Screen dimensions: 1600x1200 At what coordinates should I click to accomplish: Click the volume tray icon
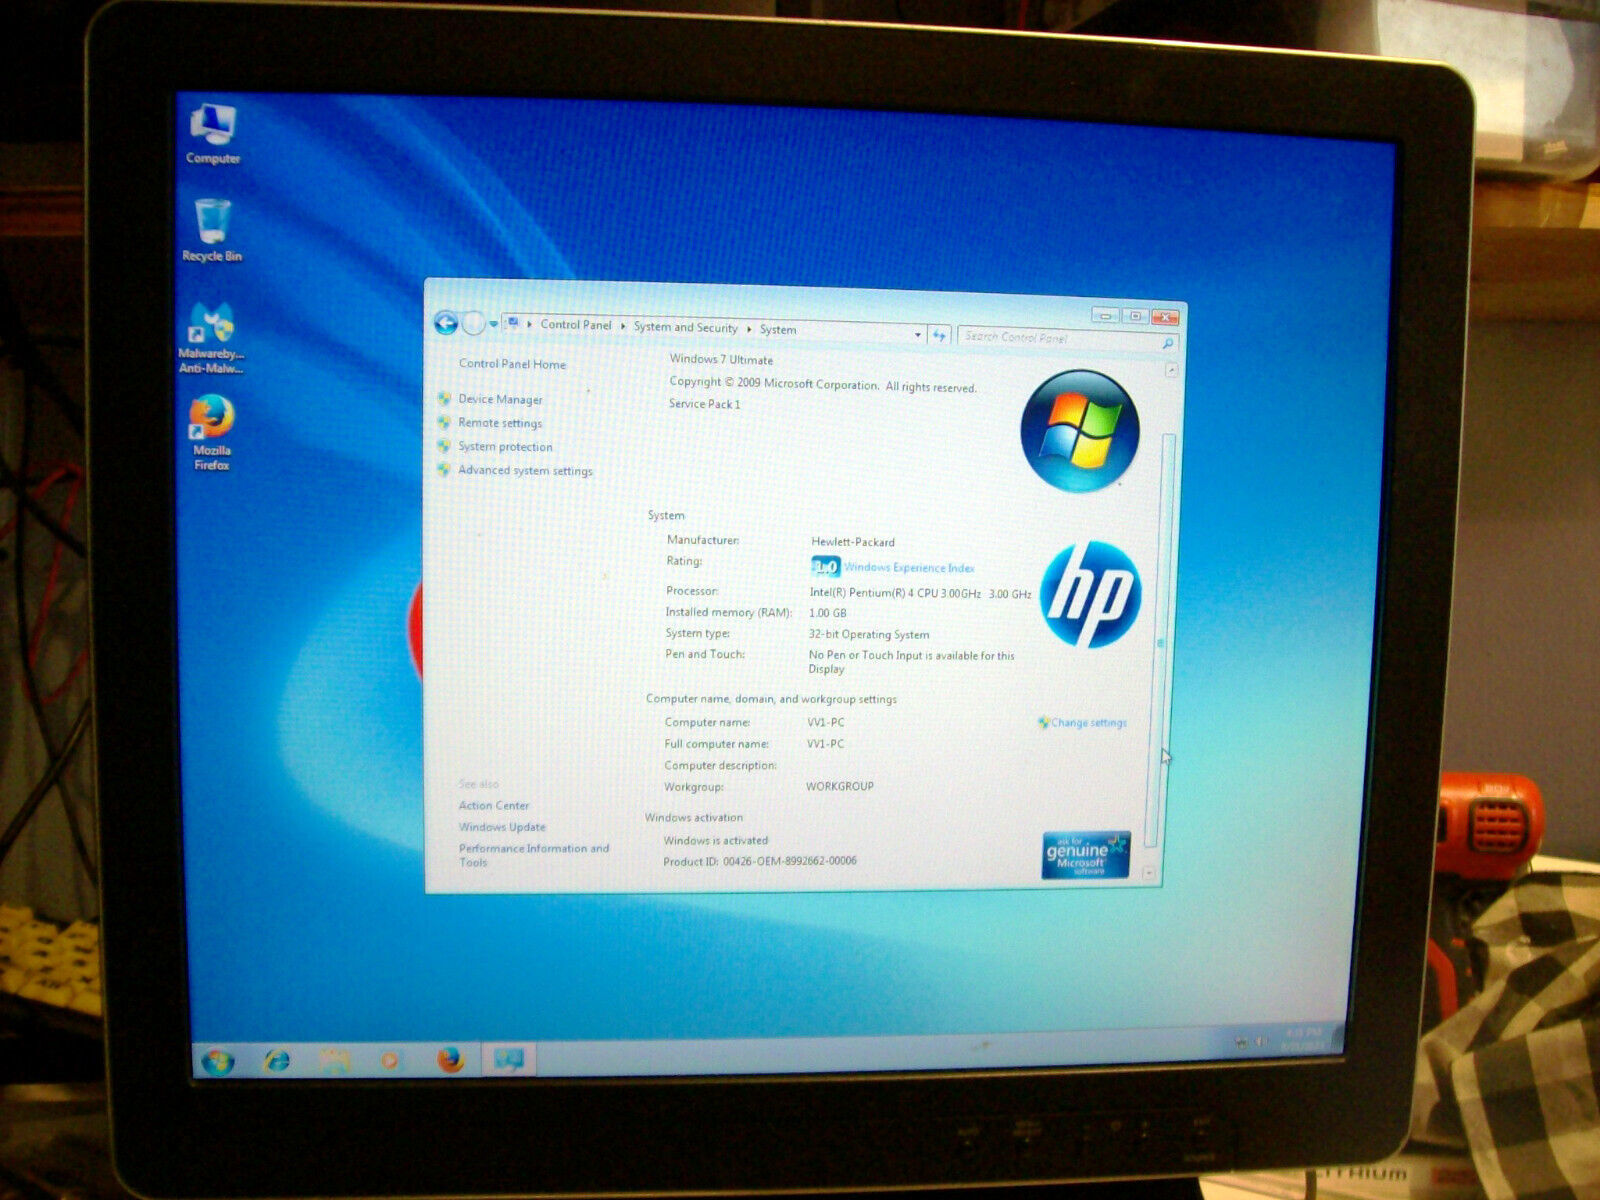click(1262, 1042)
